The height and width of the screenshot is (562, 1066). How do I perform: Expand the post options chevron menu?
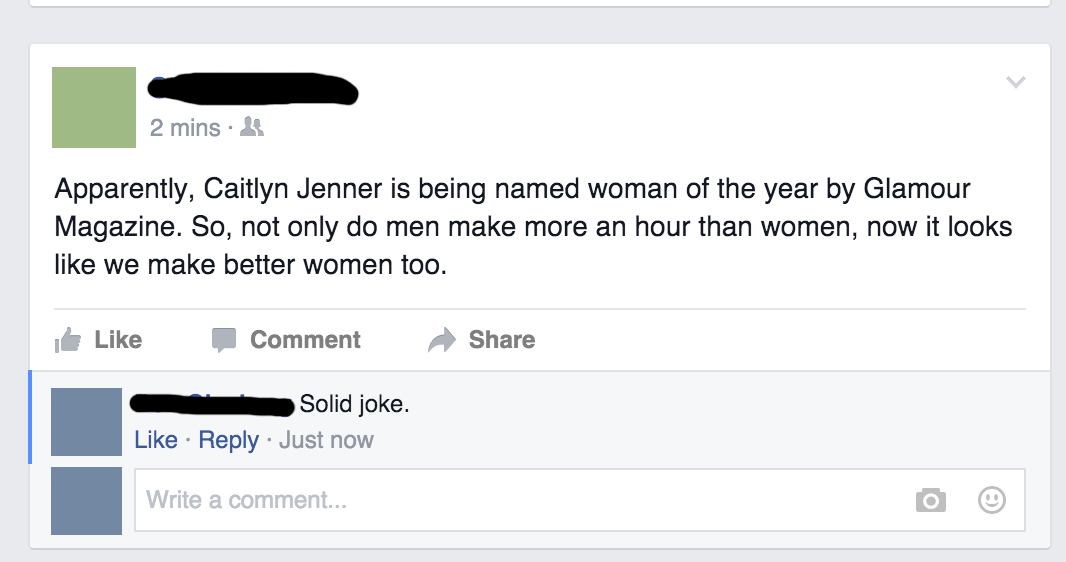(1015, 82)
